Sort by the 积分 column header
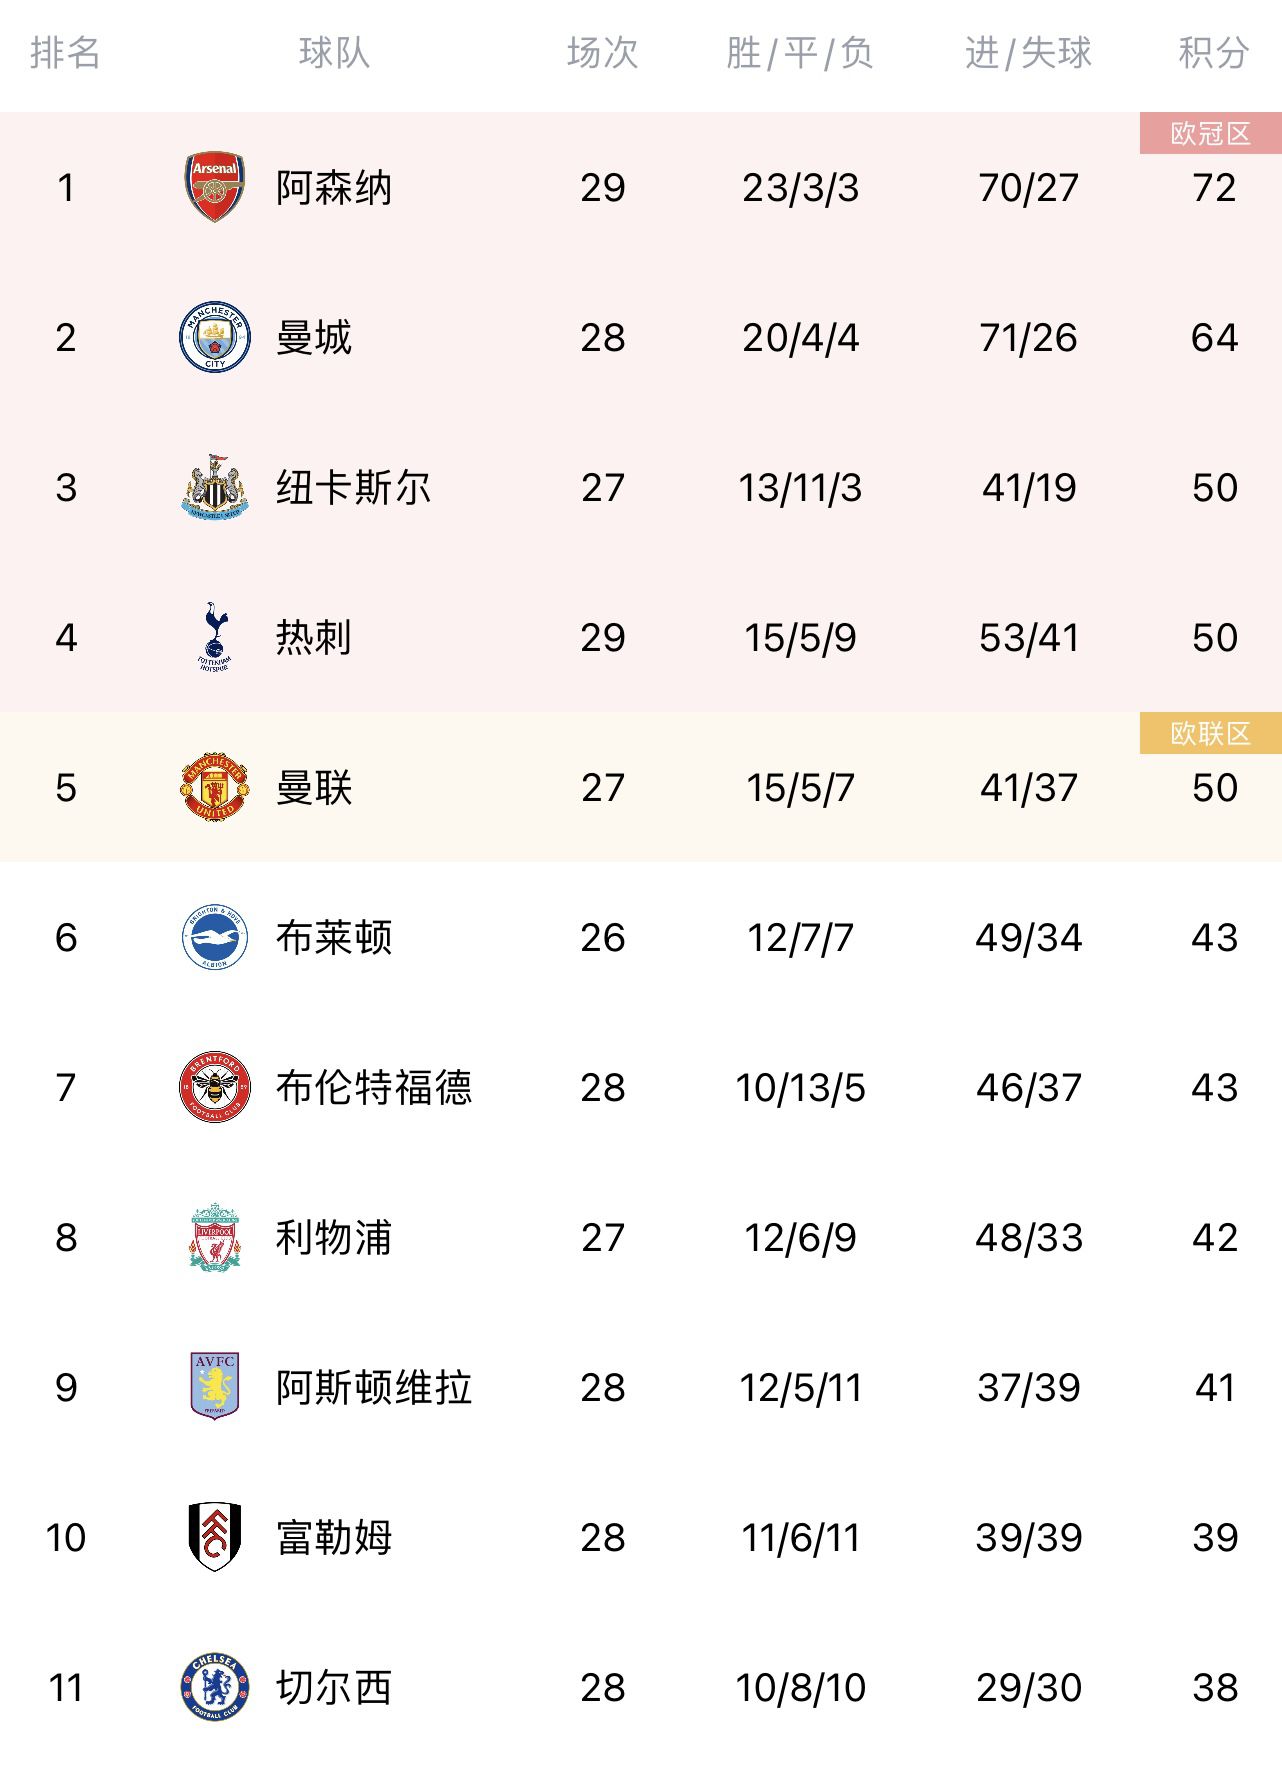 (x=1213, y=53)
